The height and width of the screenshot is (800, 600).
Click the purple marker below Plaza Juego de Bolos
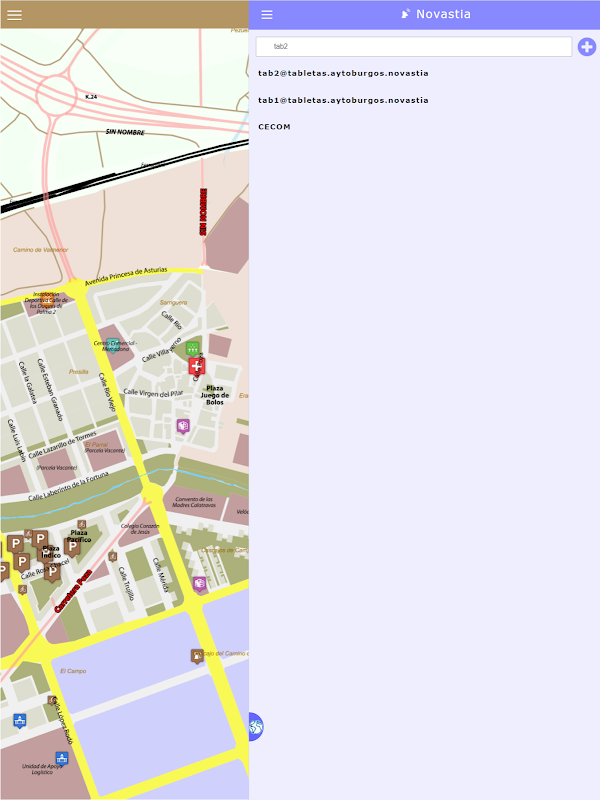pyautogui.click(x=183, y=426)
